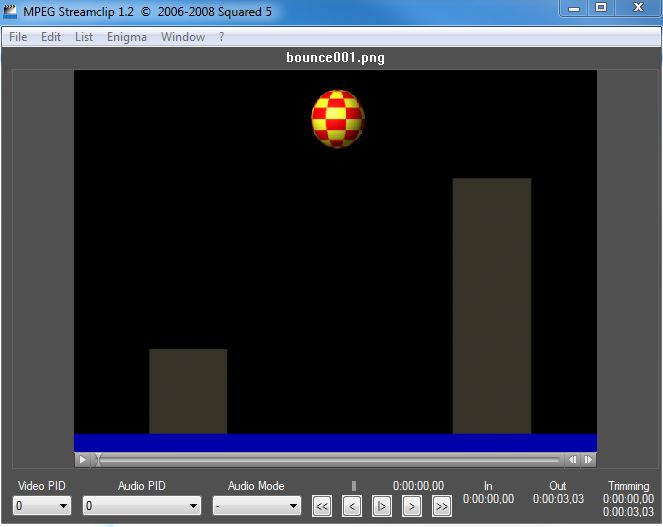This screenshot has width=663, height=527.
Task: Click the Out point 0:00:03,03 value
Action: coord(558,499)
